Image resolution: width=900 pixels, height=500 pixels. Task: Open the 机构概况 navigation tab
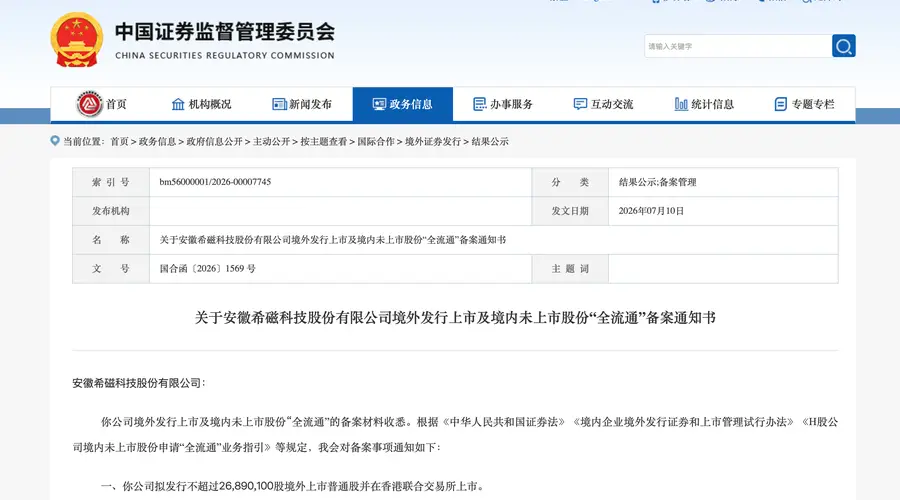point(201,104)
